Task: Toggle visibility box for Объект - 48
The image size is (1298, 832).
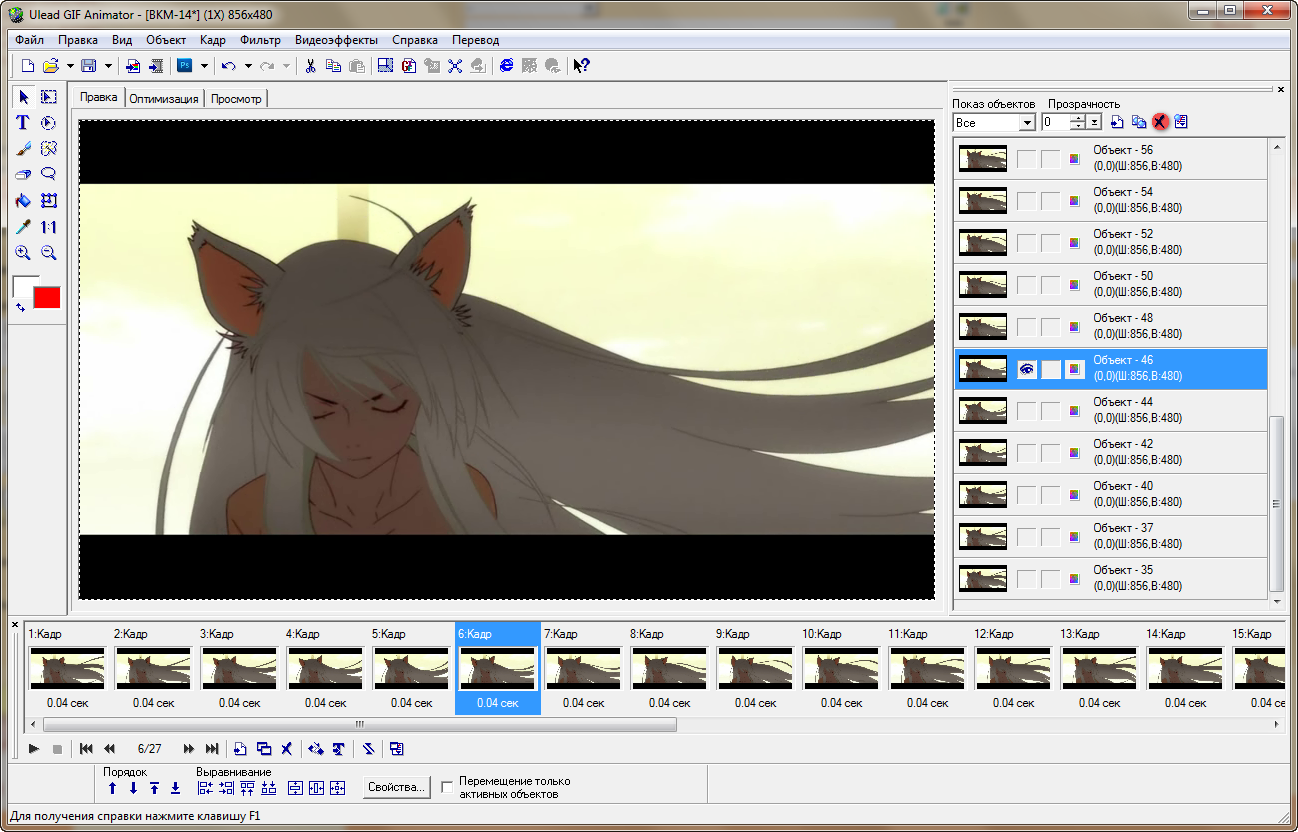Action: [1026, 327]
